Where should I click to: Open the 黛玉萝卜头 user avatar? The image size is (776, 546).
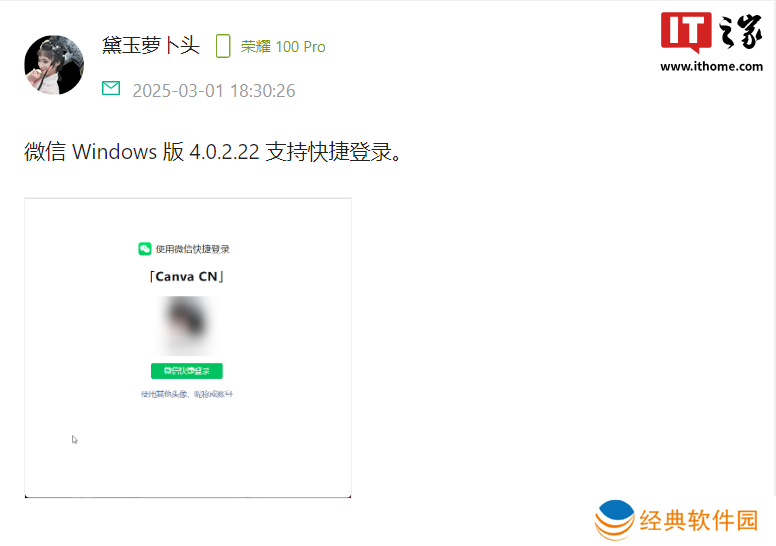[x=54, y=64]
